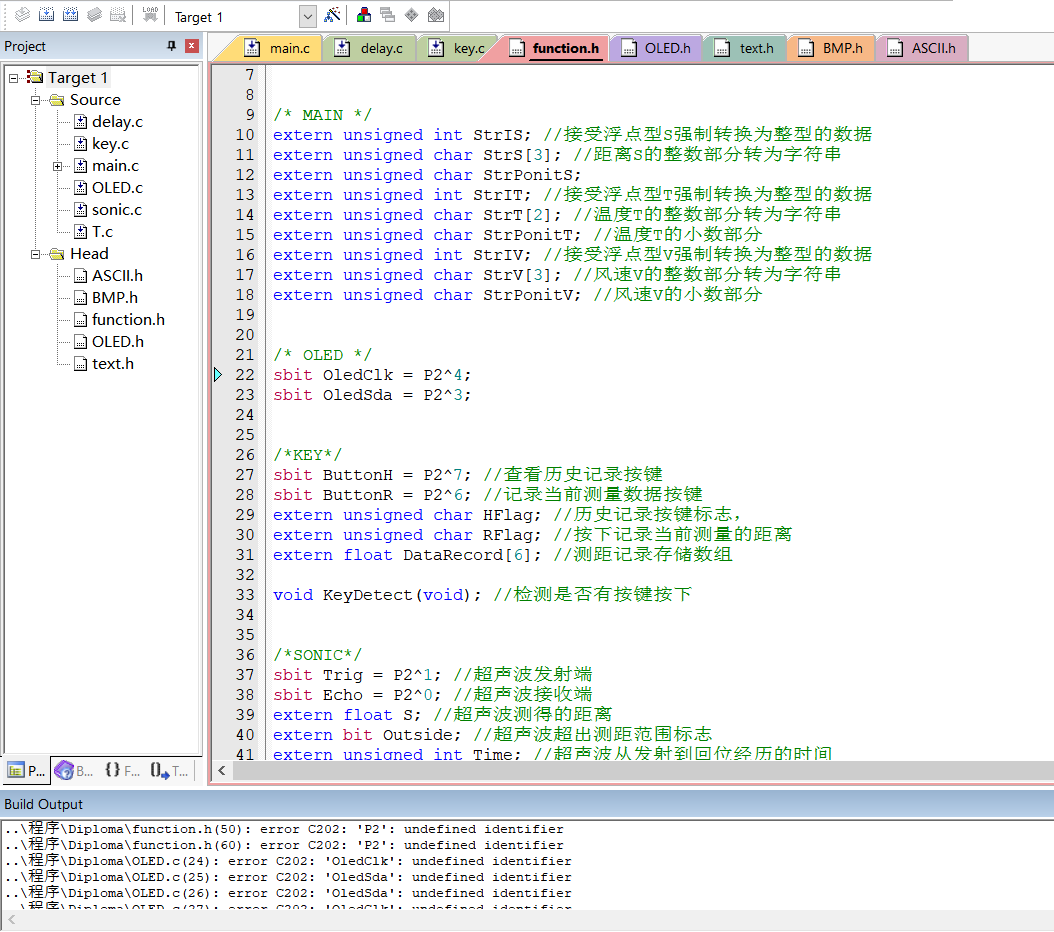1054x932 pixels.
Task: Click the Select Software Packs icon
Action: click(x=436, y=15)
